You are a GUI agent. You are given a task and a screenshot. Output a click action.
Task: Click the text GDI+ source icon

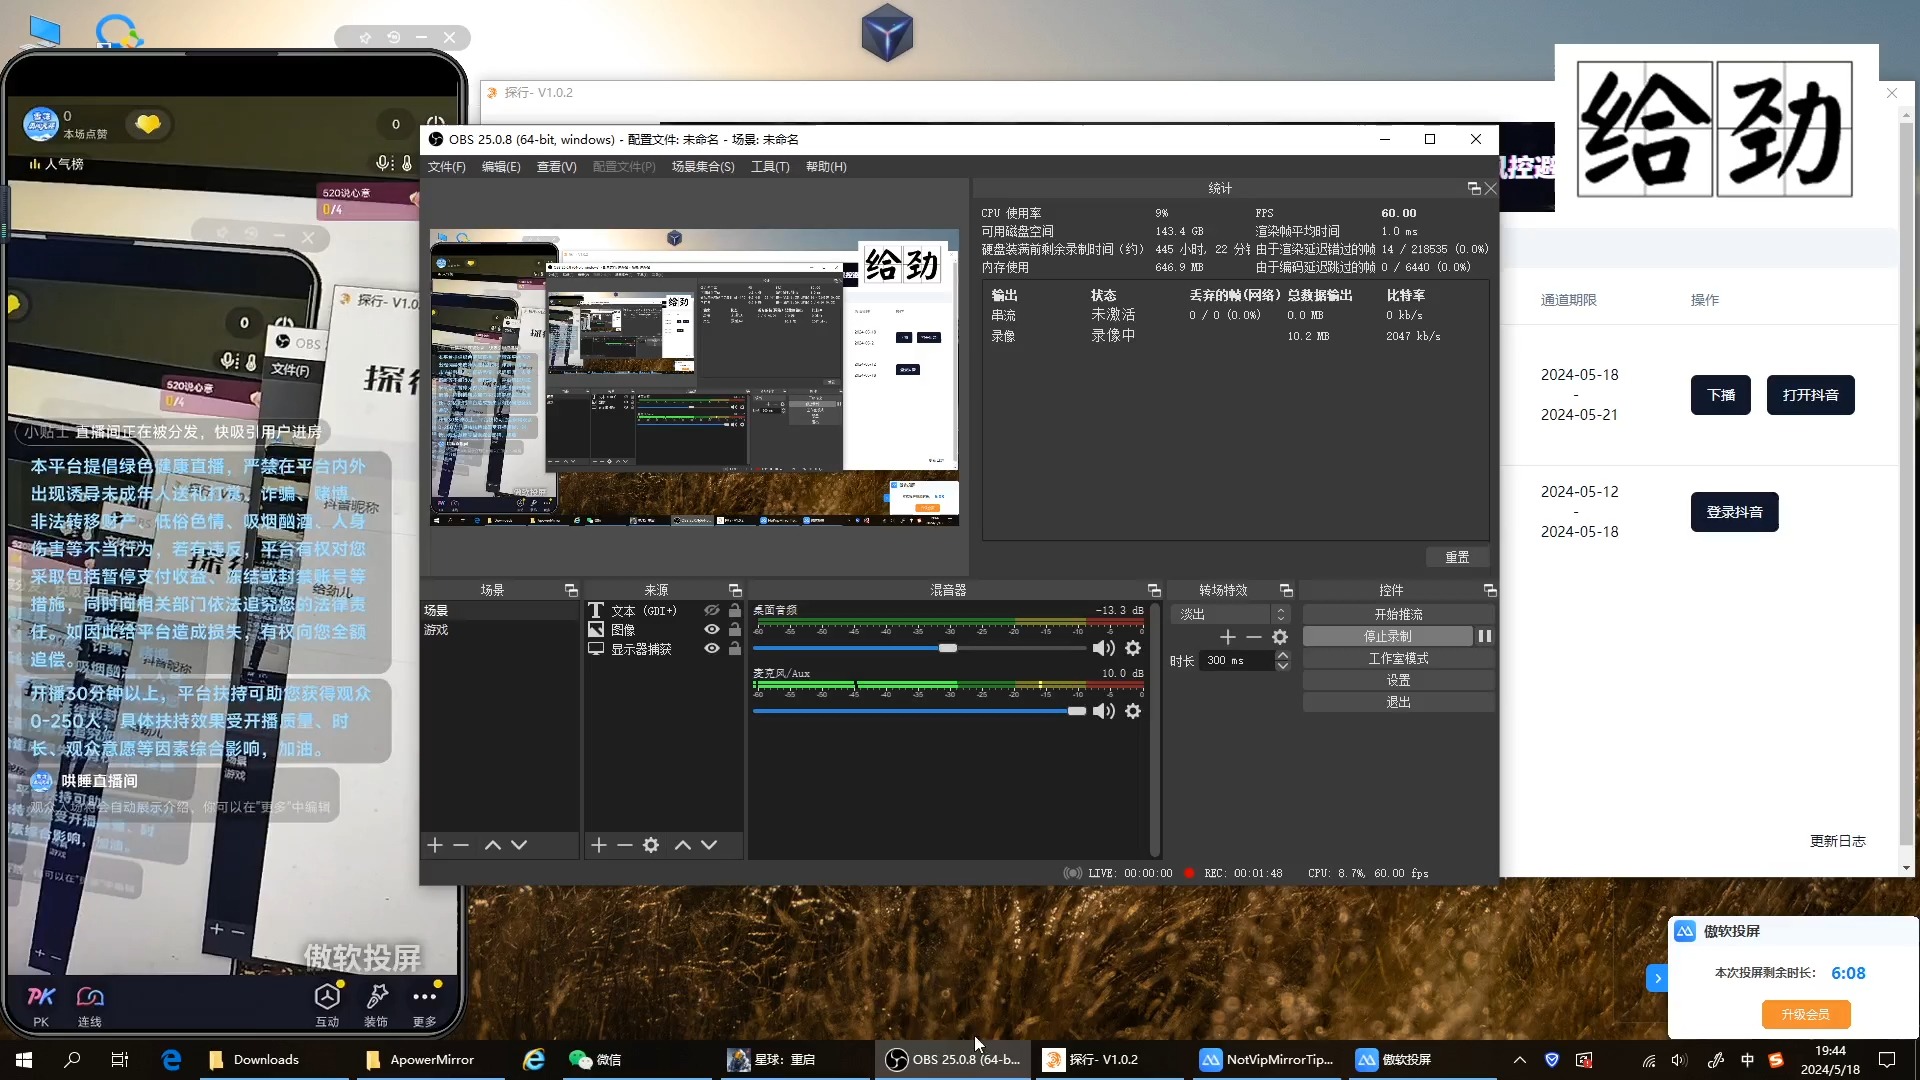596,609
